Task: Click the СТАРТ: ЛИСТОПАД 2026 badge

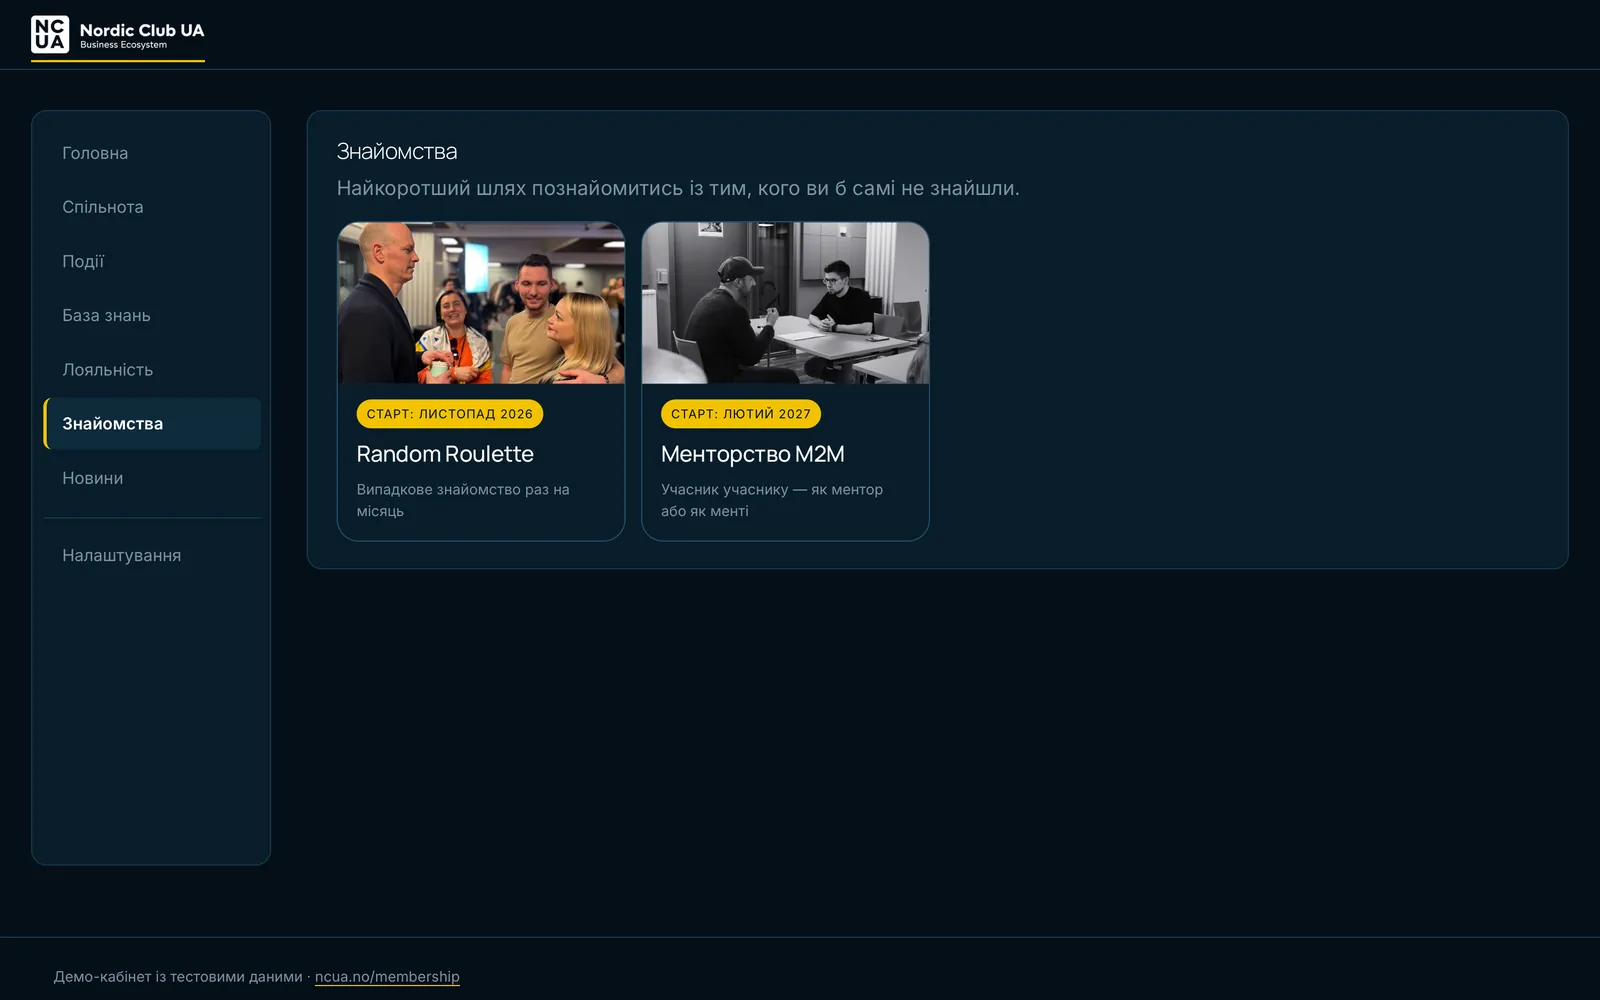Action: [450, 414]
